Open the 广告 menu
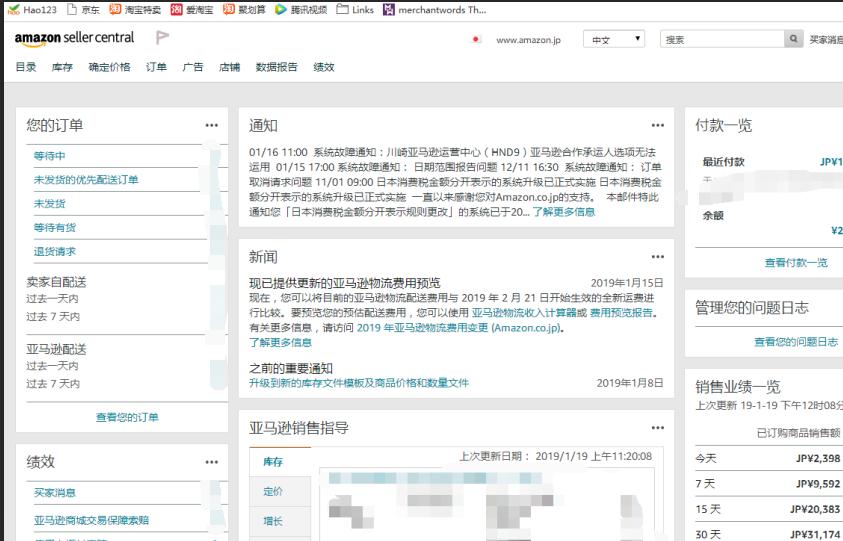The width and height of the screenshot is (843, 541). click(x=193, y=67)
